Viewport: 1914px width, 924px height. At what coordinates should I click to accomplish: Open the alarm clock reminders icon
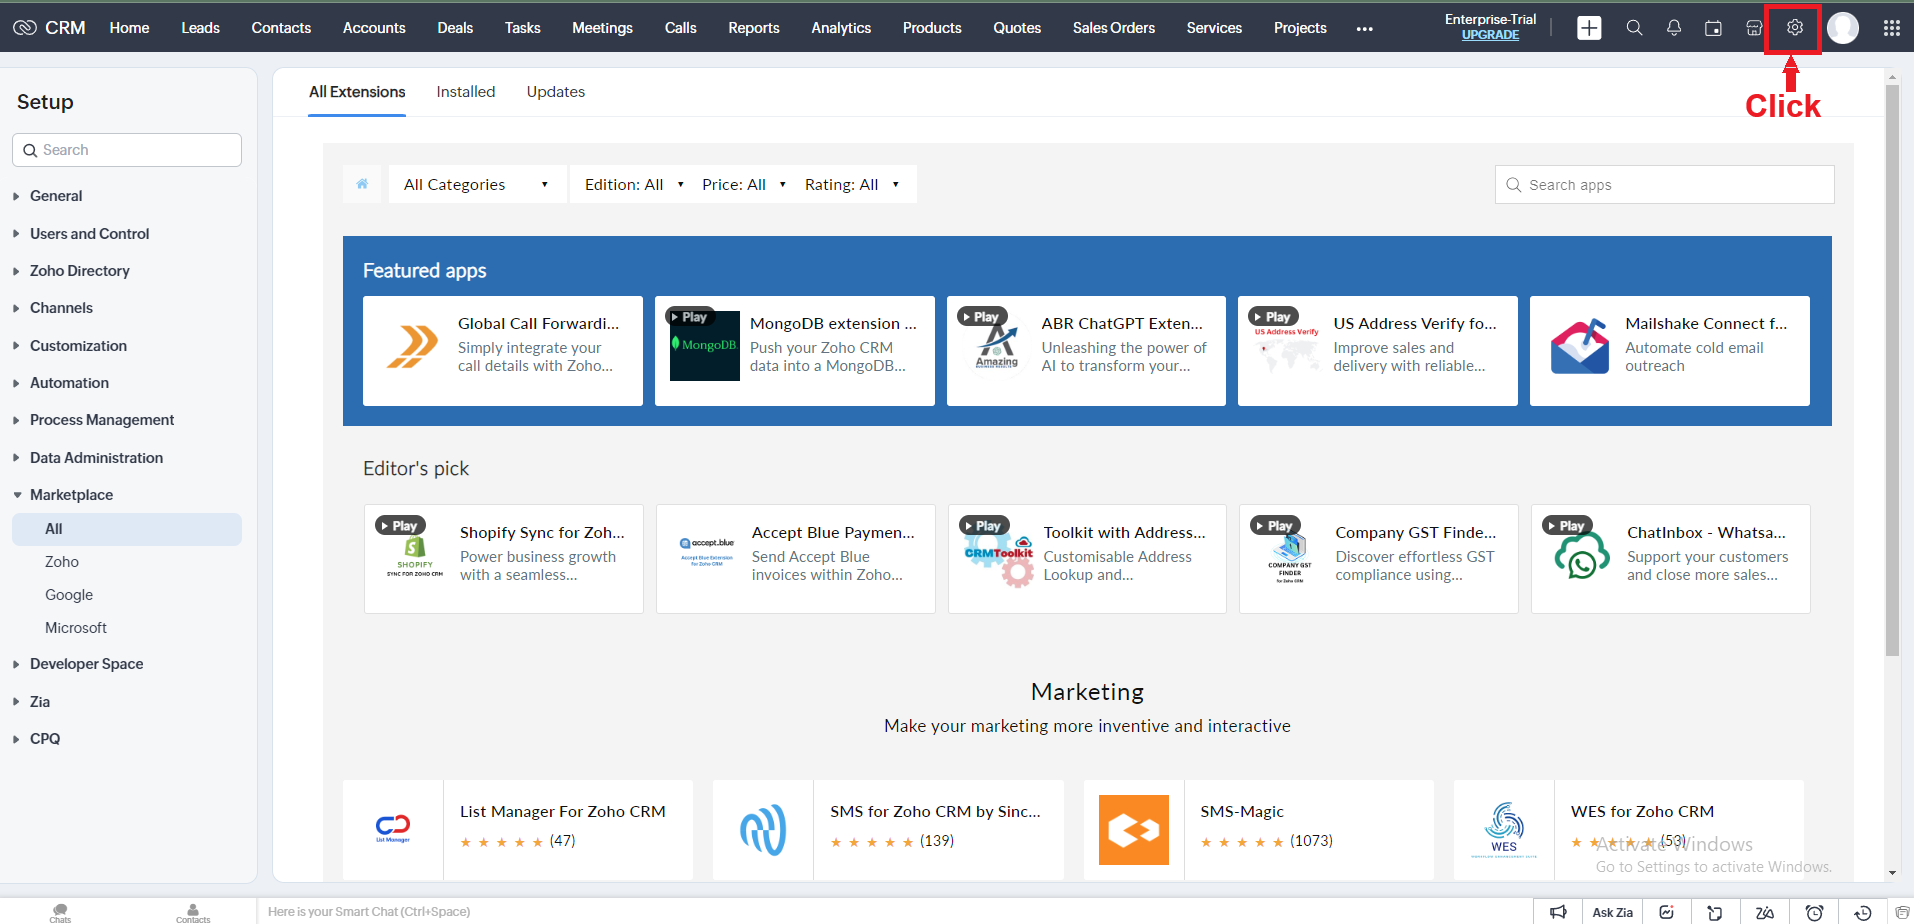[1814, 912]
